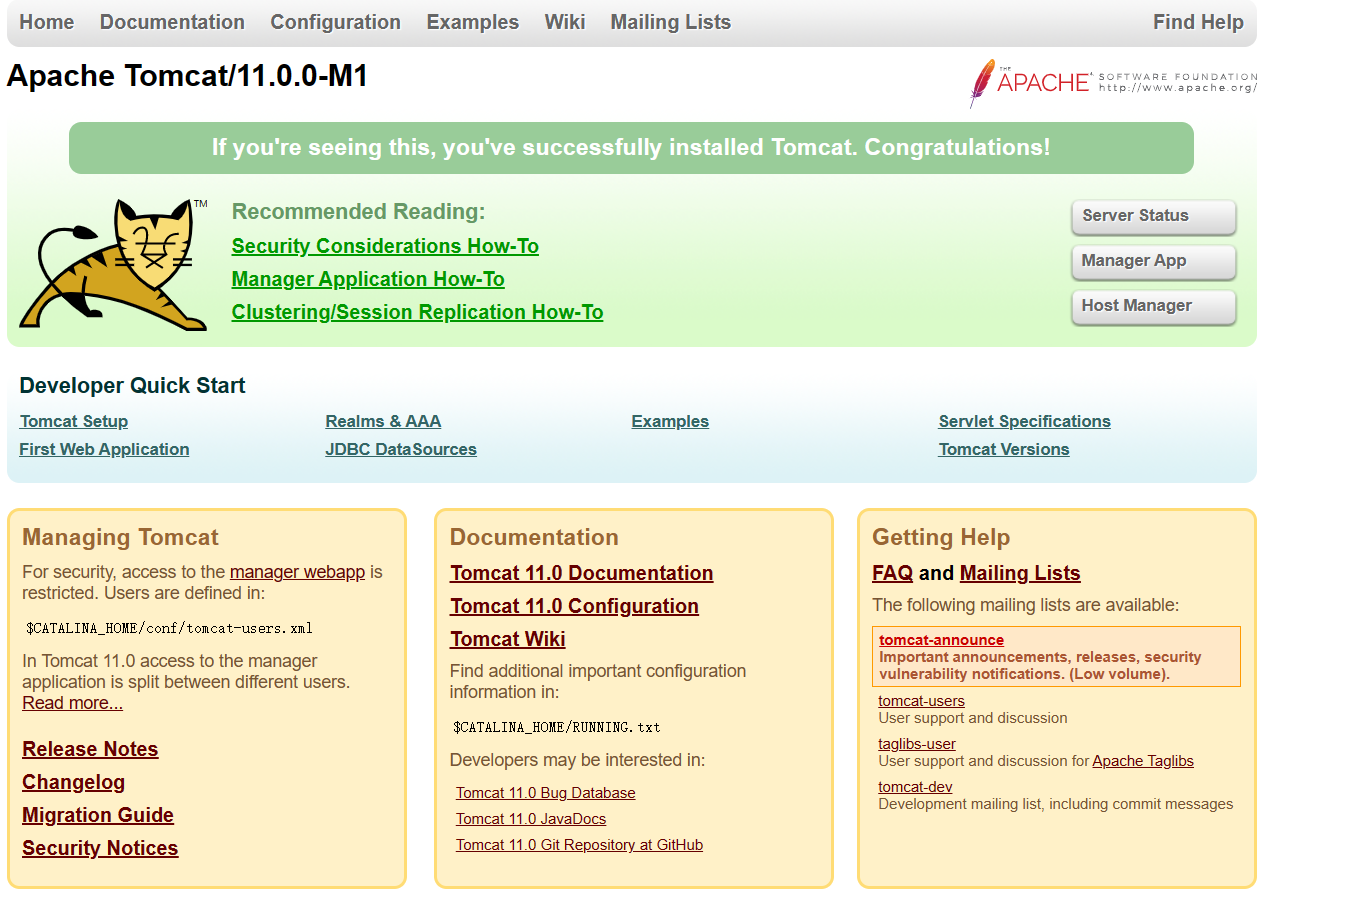
Task: Click the Server Status button
Action: pos(1153,216)
